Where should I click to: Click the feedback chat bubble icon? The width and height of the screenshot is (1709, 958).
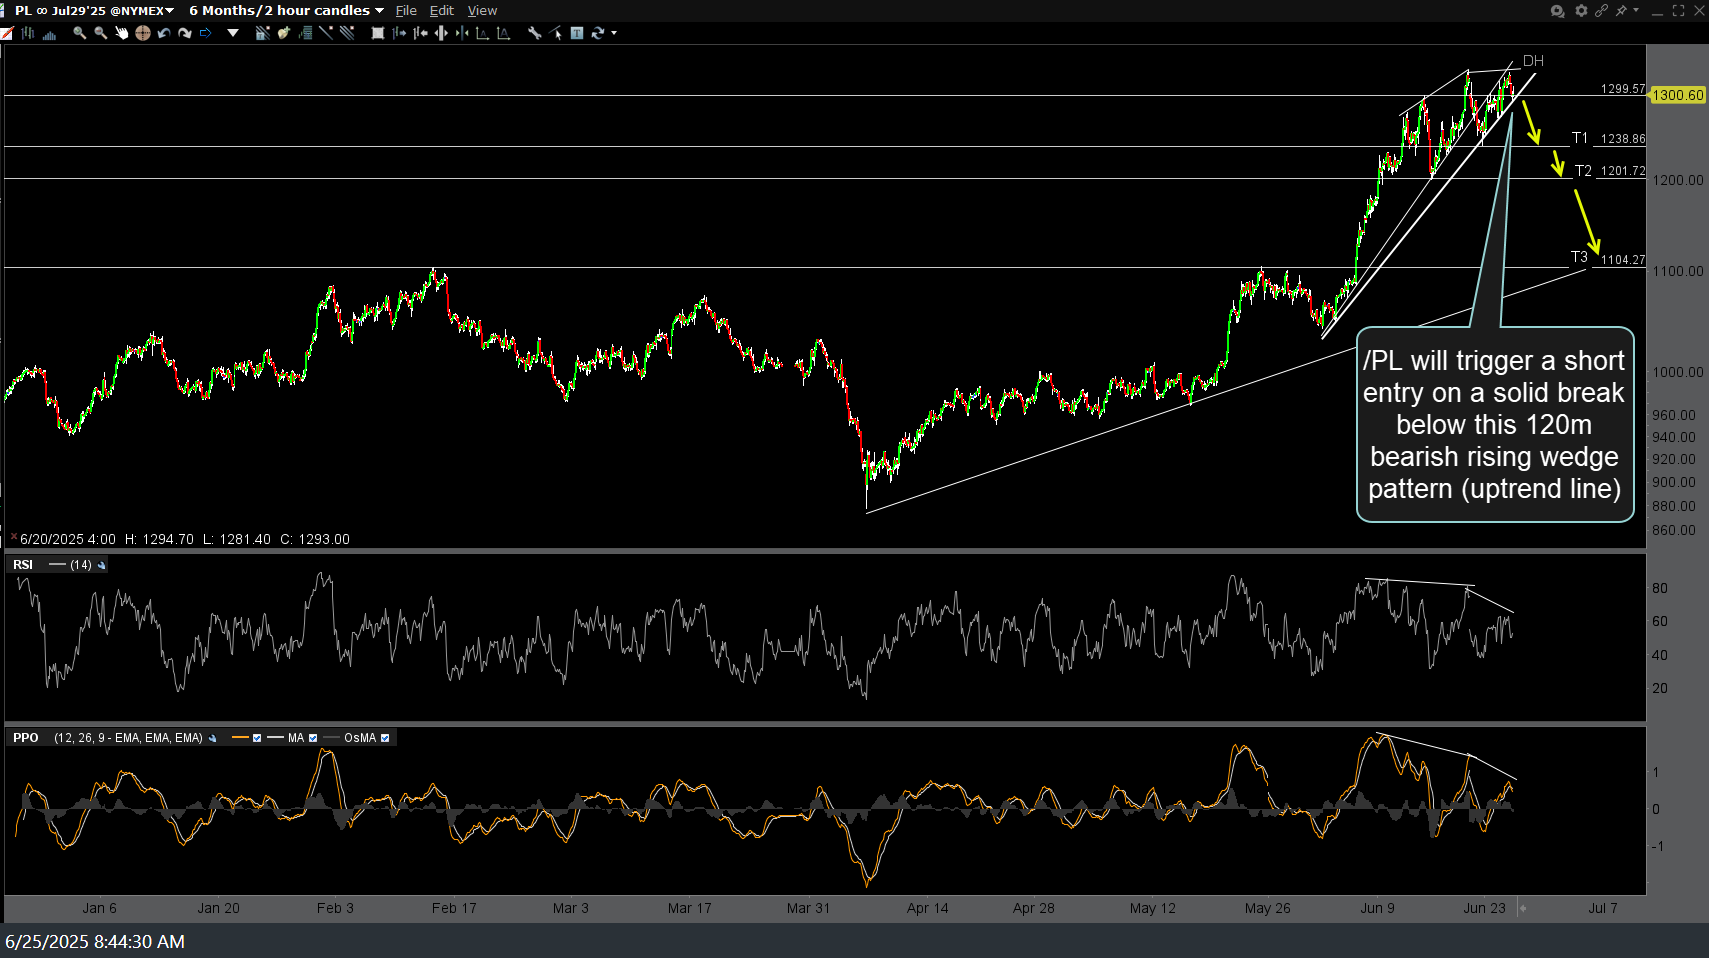(1557, 11)
